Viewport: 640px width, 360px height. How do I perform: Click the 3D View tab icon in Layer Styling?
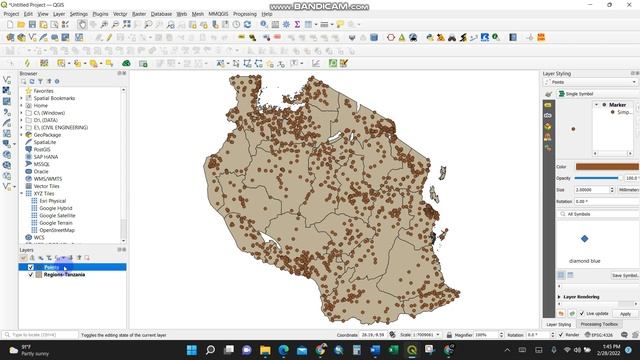pos(548,127)
